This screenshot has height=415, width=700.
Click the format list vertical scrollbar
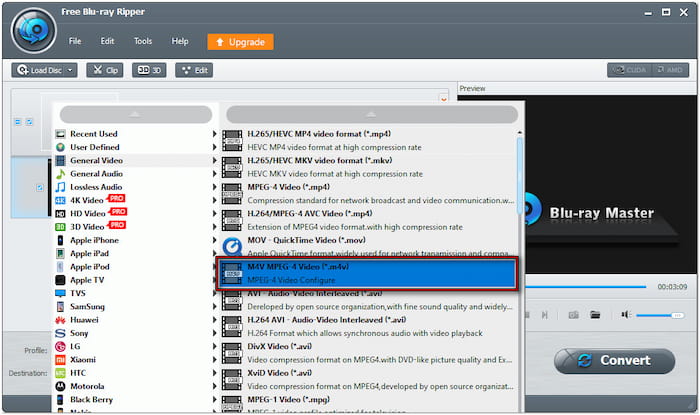(520, 176)
